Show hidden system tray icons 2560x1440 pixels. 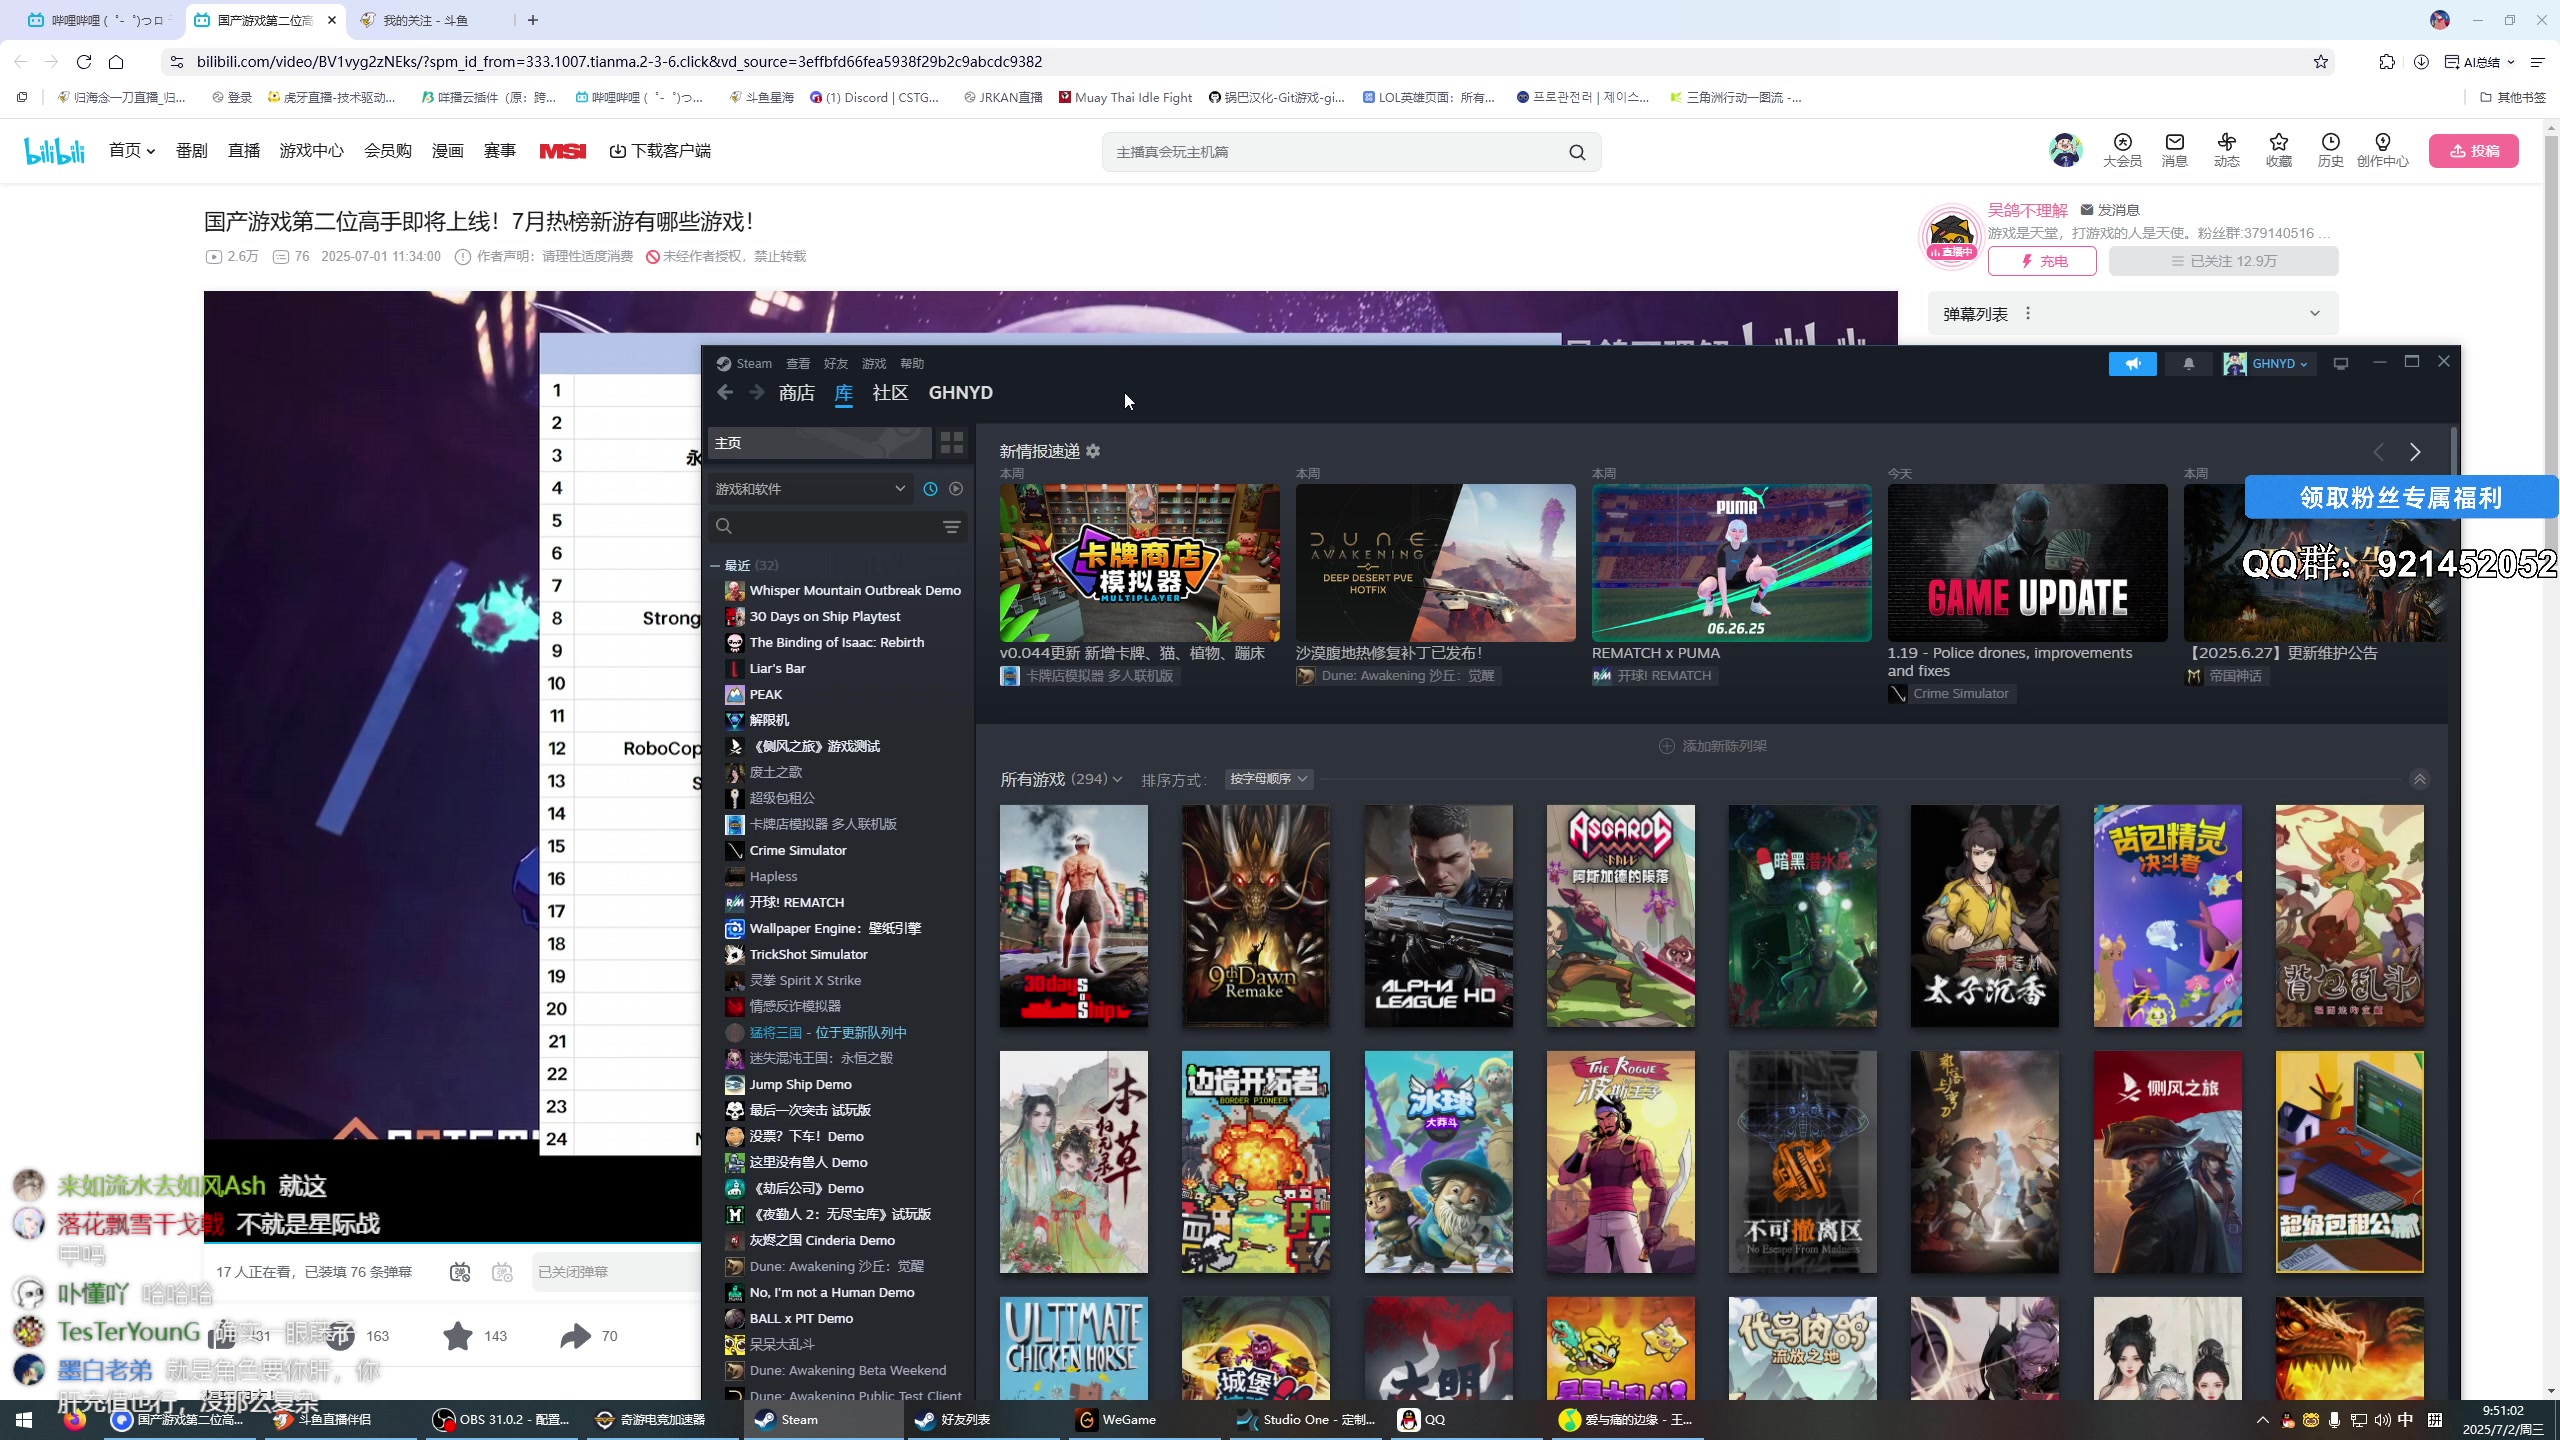click(2262, 1420)
